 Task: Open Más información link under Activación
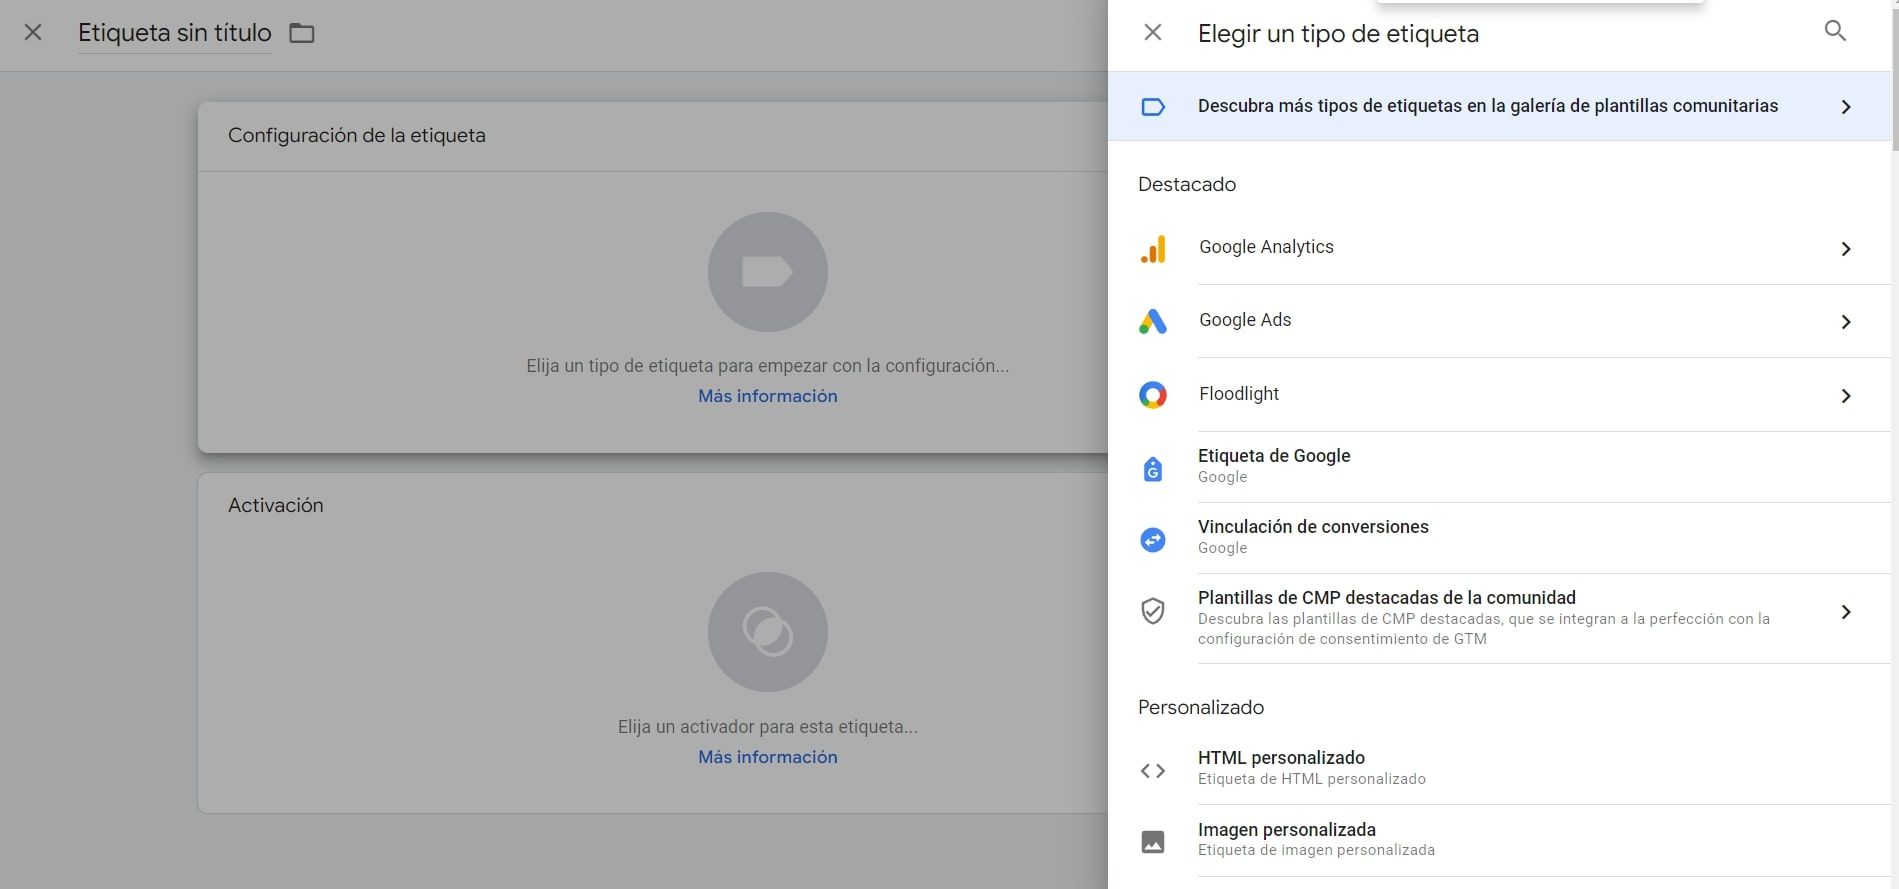click(x=768, y=757)
